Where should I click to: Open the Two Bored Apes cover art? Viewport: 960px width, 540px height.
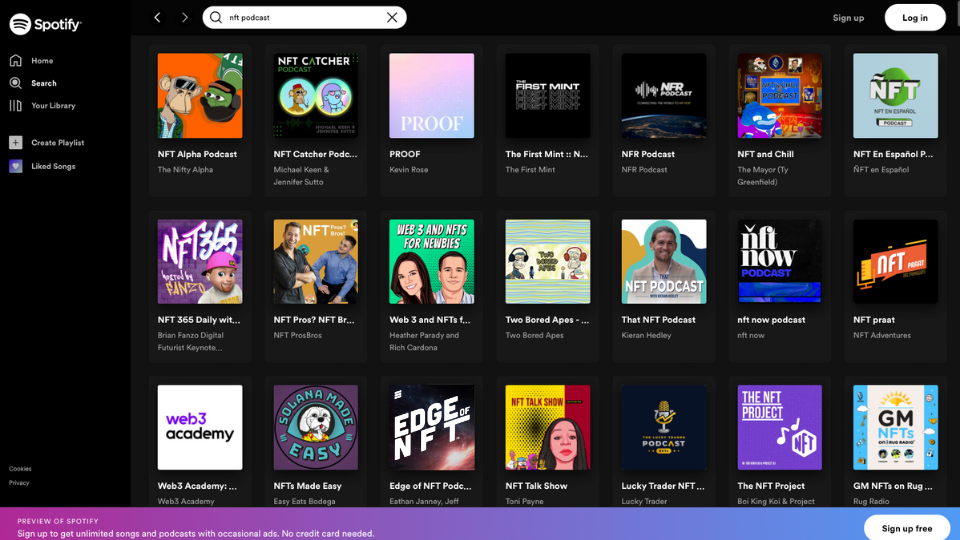pos(547,261)
